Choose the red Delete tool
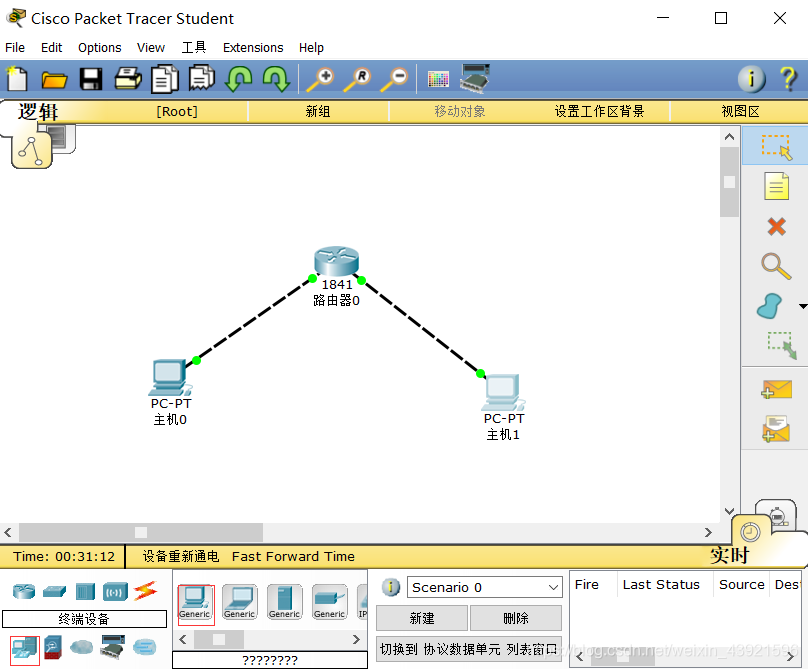The width and height of the screenshot is (808, 669). [776, 226]
